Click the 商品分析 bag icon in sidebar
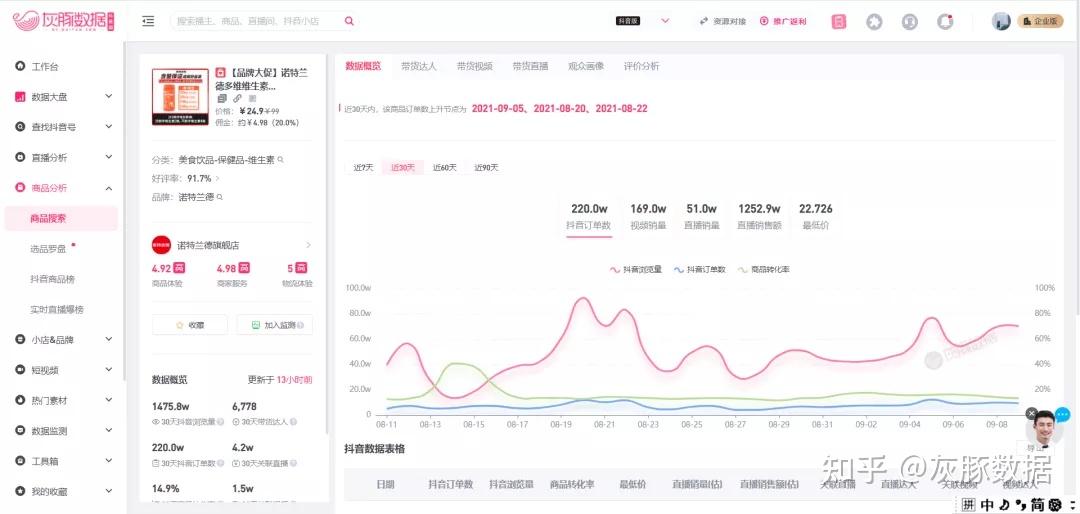The image size is (1080, 514). [x=20, y=188]
